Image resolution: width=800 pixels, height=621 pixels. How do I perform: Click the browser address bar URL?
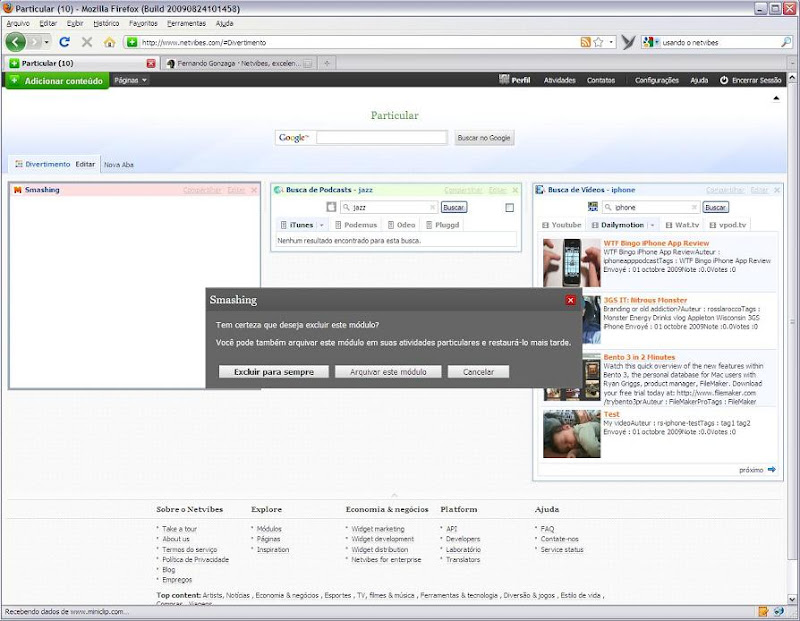point(204,43)
